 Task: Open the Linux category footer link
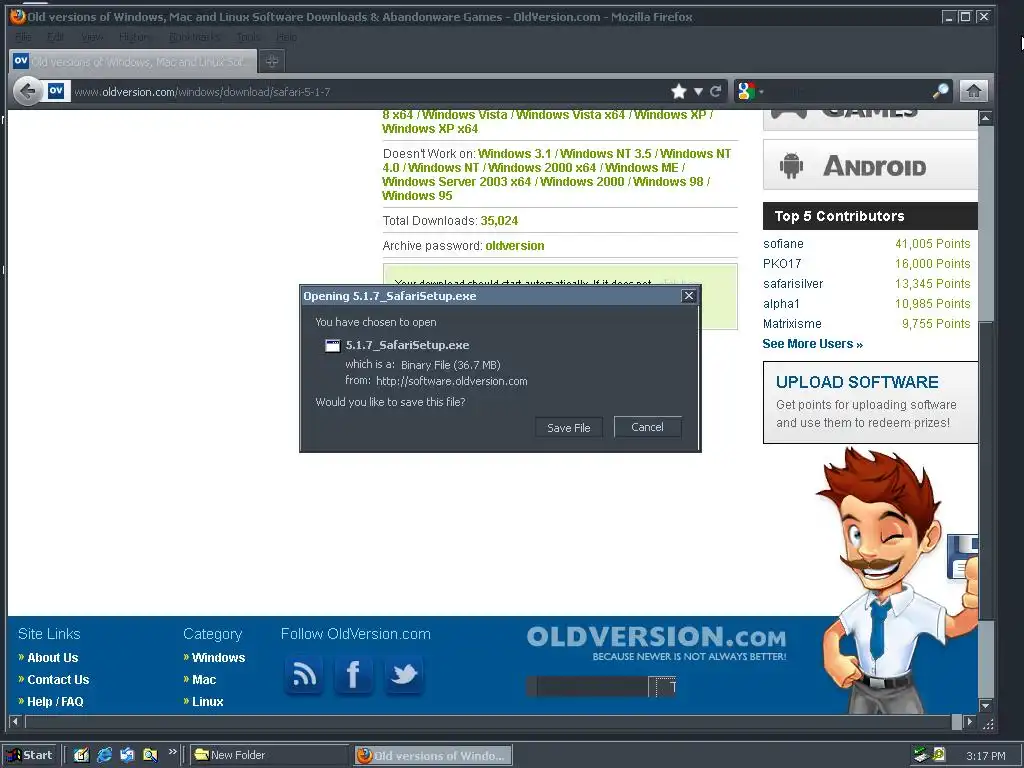[208, 702]
